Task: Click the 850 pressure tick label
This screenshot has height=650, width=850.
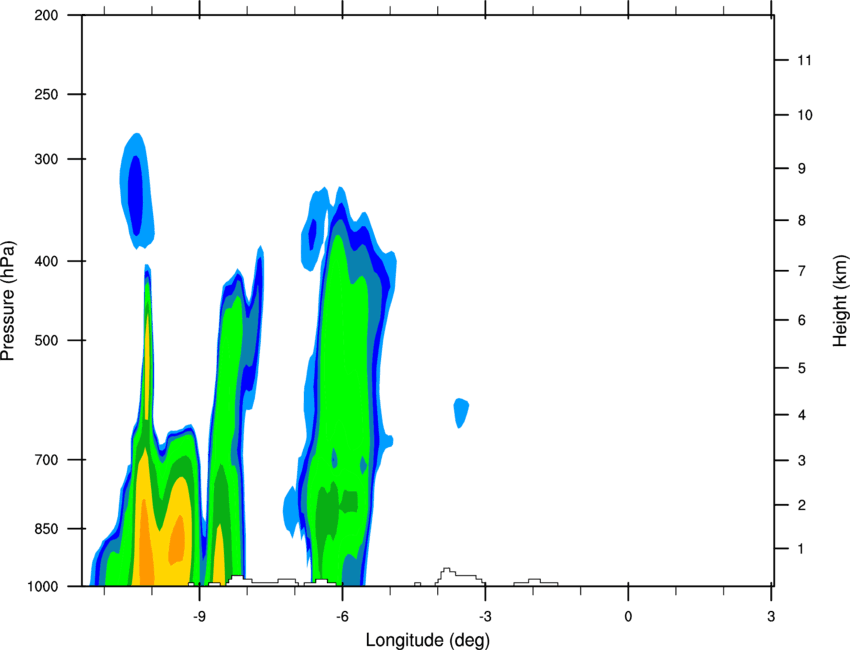Action: (x=46, y=529)
